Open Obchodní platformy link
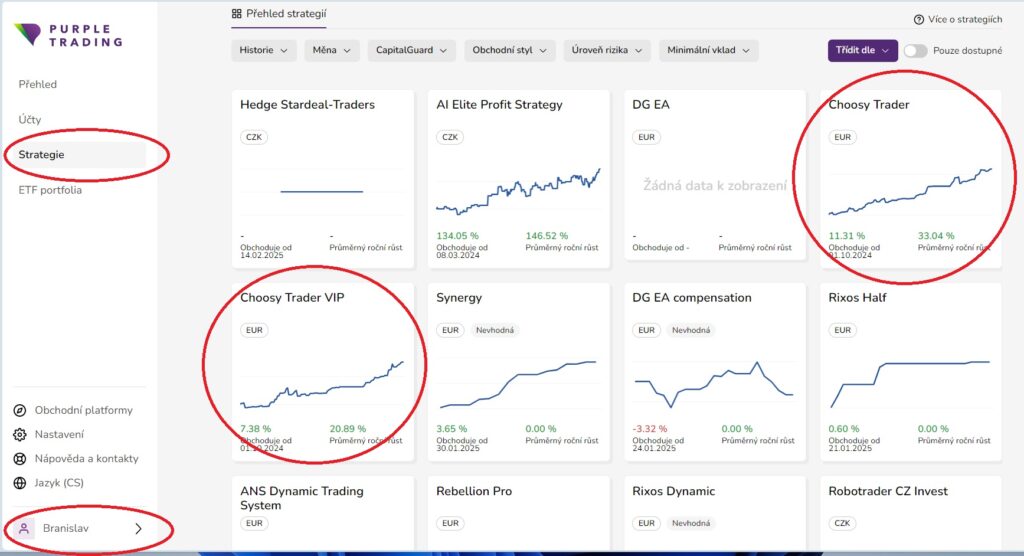This screenshot has height=556, width=1024. point(84,410)
